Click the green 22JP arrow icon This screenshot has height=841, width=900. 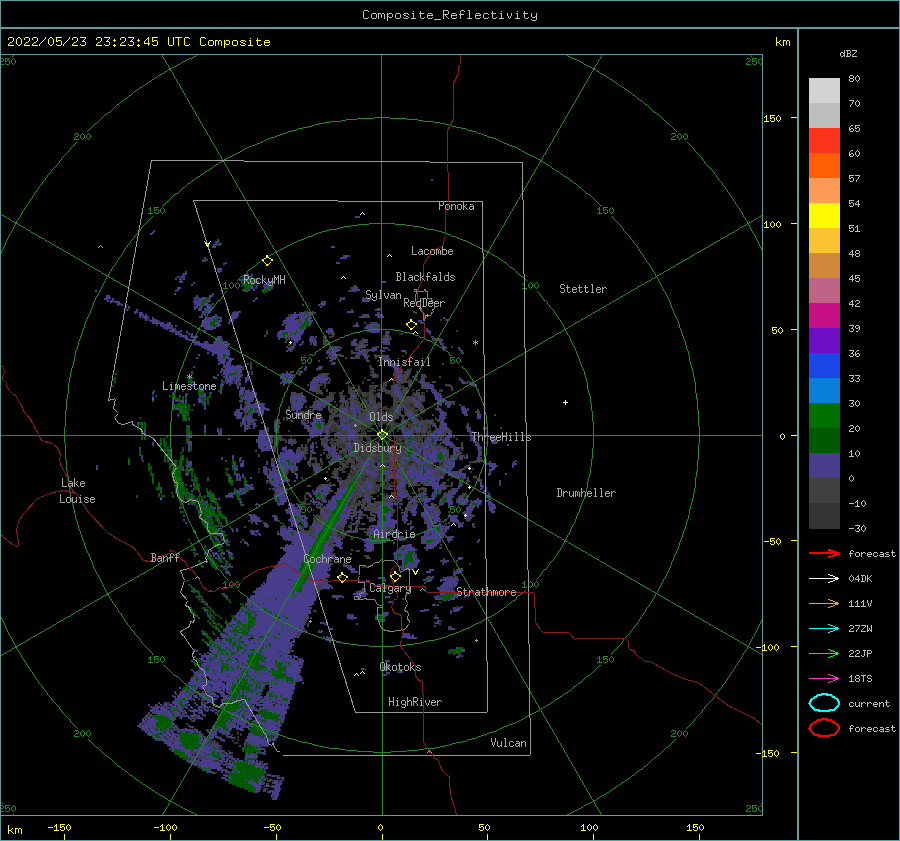(x=824, y=653)
